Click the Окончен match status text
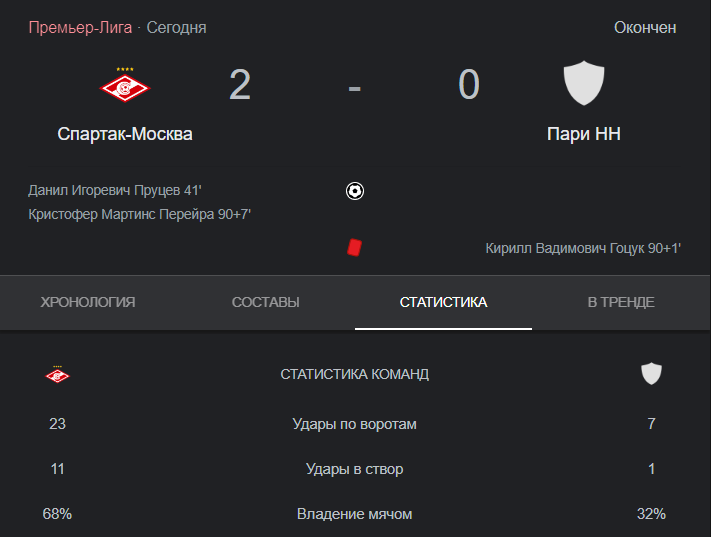 (x=645, y=28)
